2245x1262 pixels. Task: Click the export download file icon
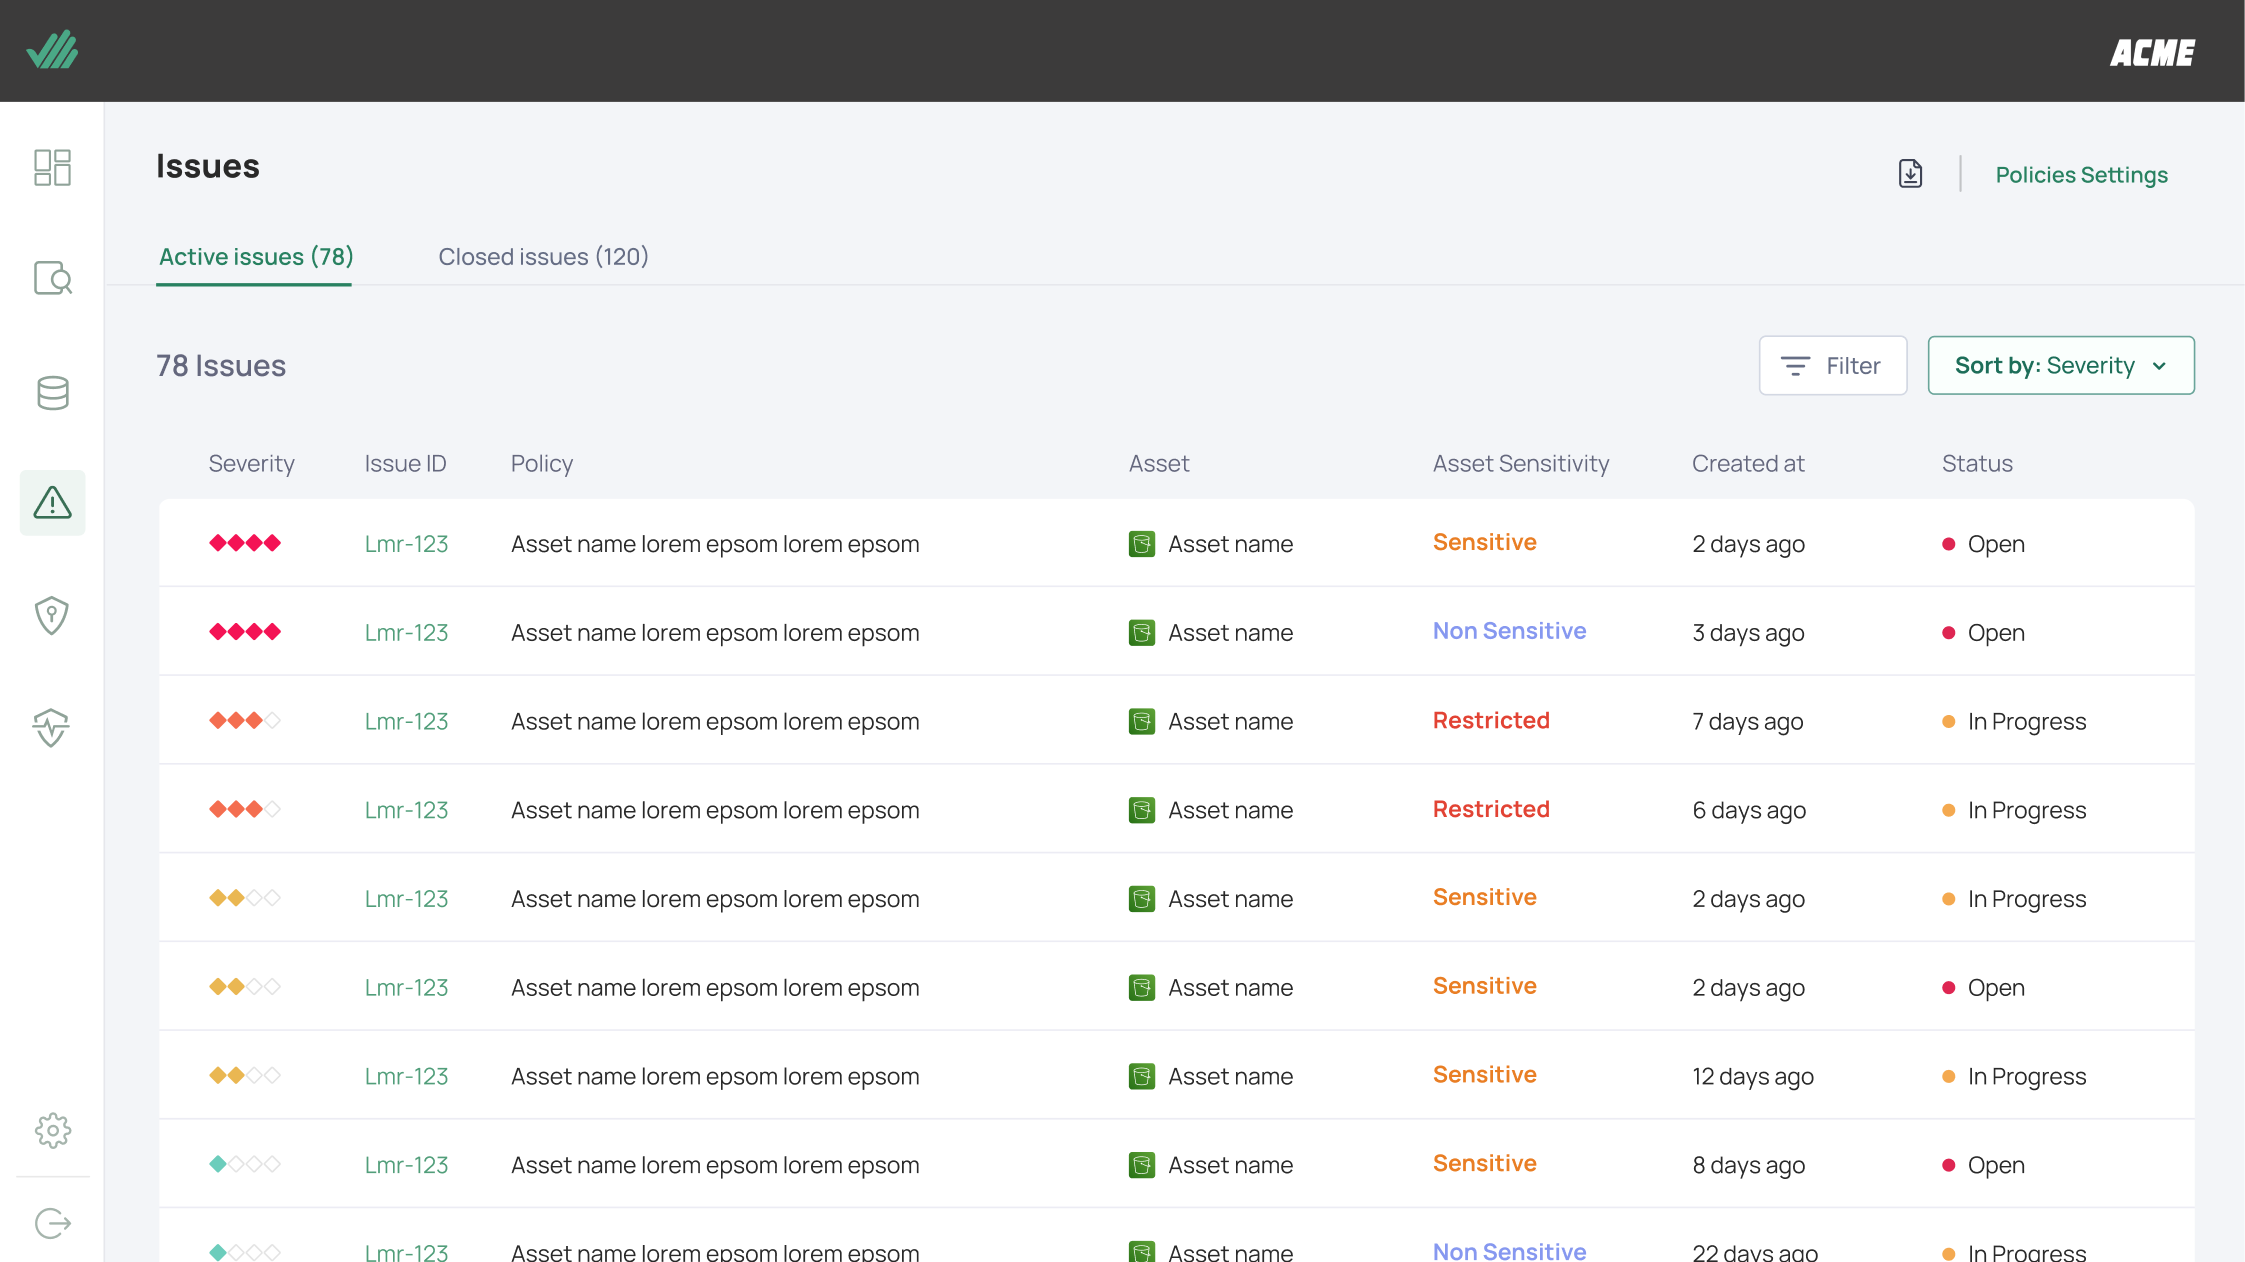coord(1910,174)
